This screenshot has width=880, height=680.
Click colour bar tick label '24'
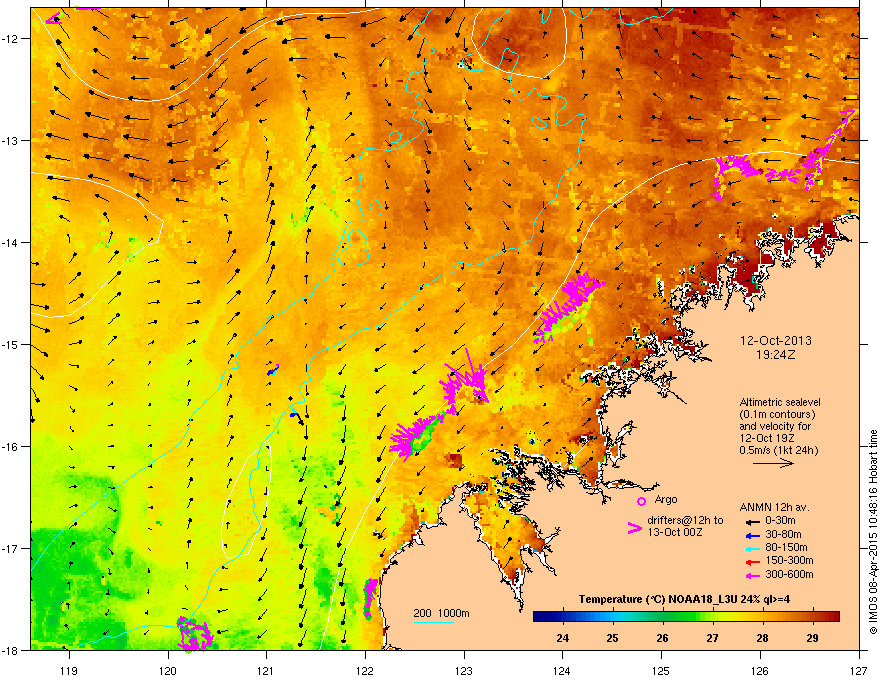(562, 638)
